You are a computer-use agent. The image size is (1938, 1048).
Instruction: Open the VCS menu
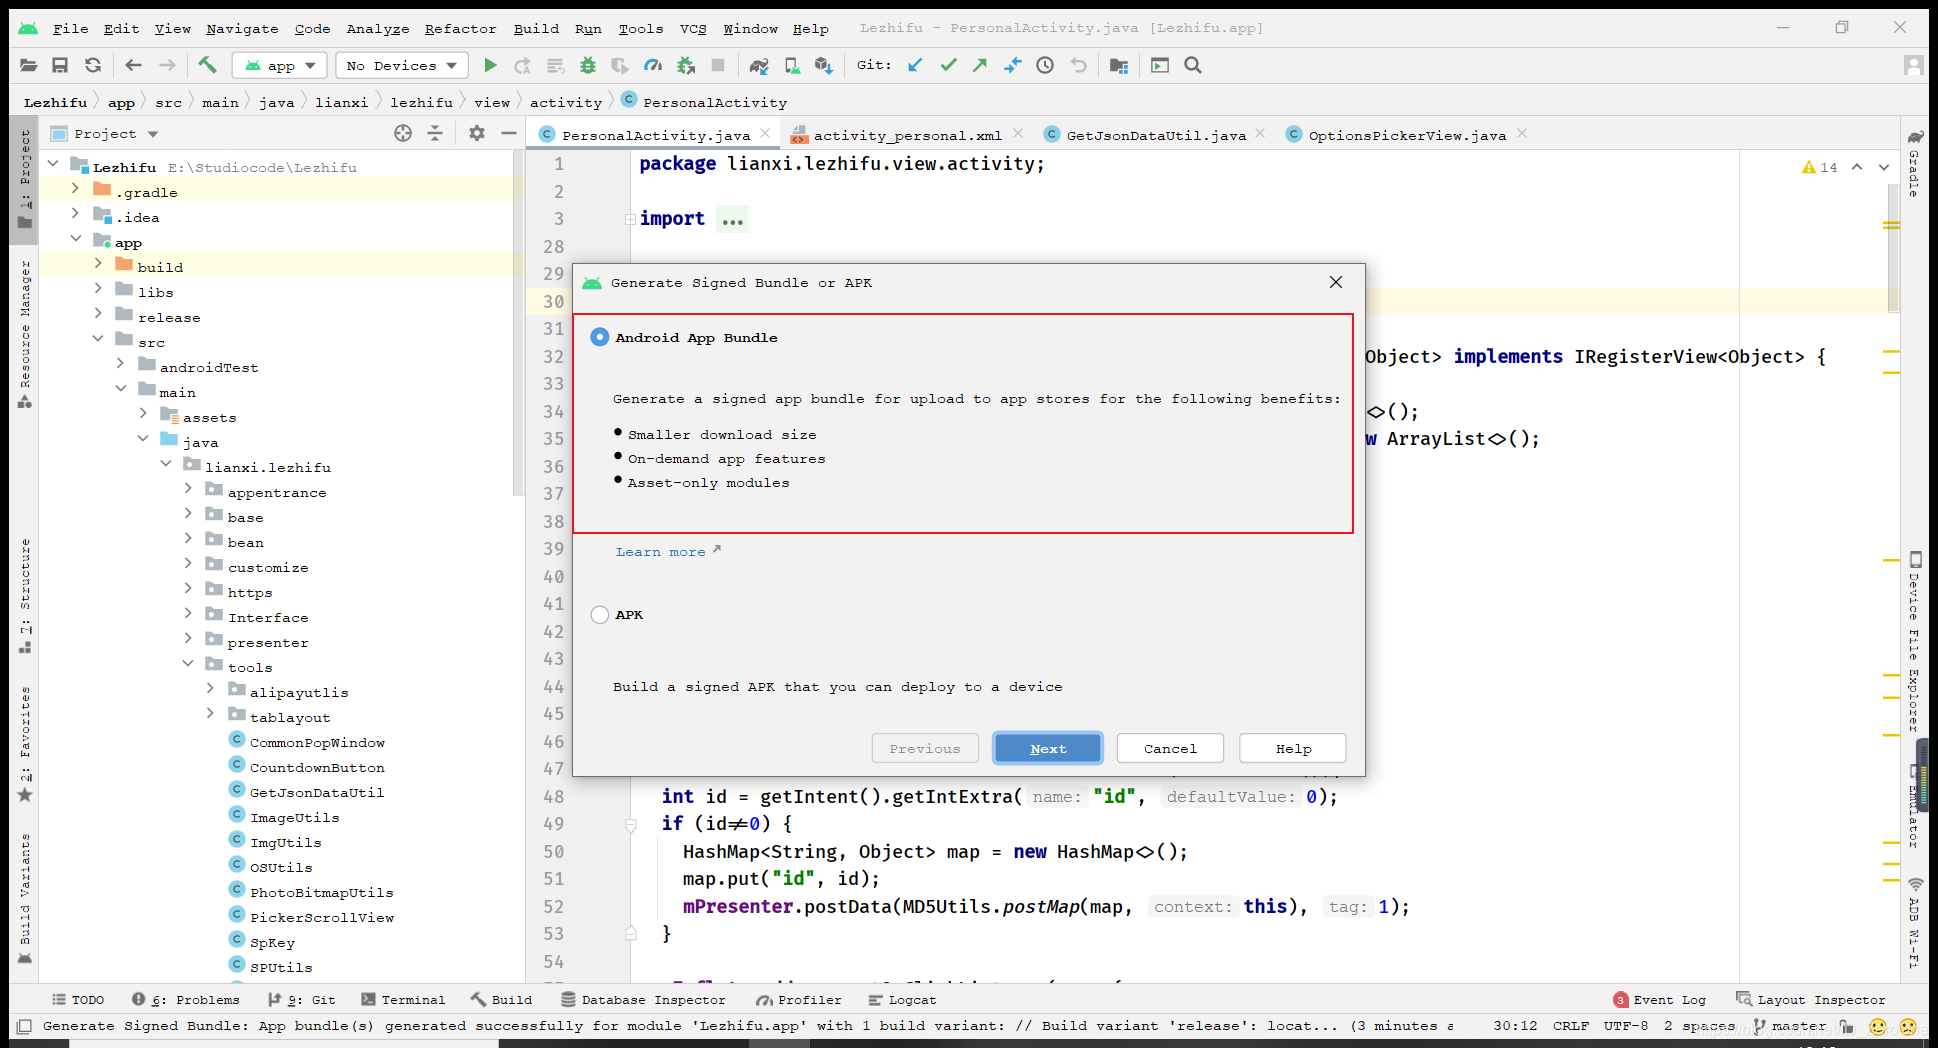pos(693,29)
